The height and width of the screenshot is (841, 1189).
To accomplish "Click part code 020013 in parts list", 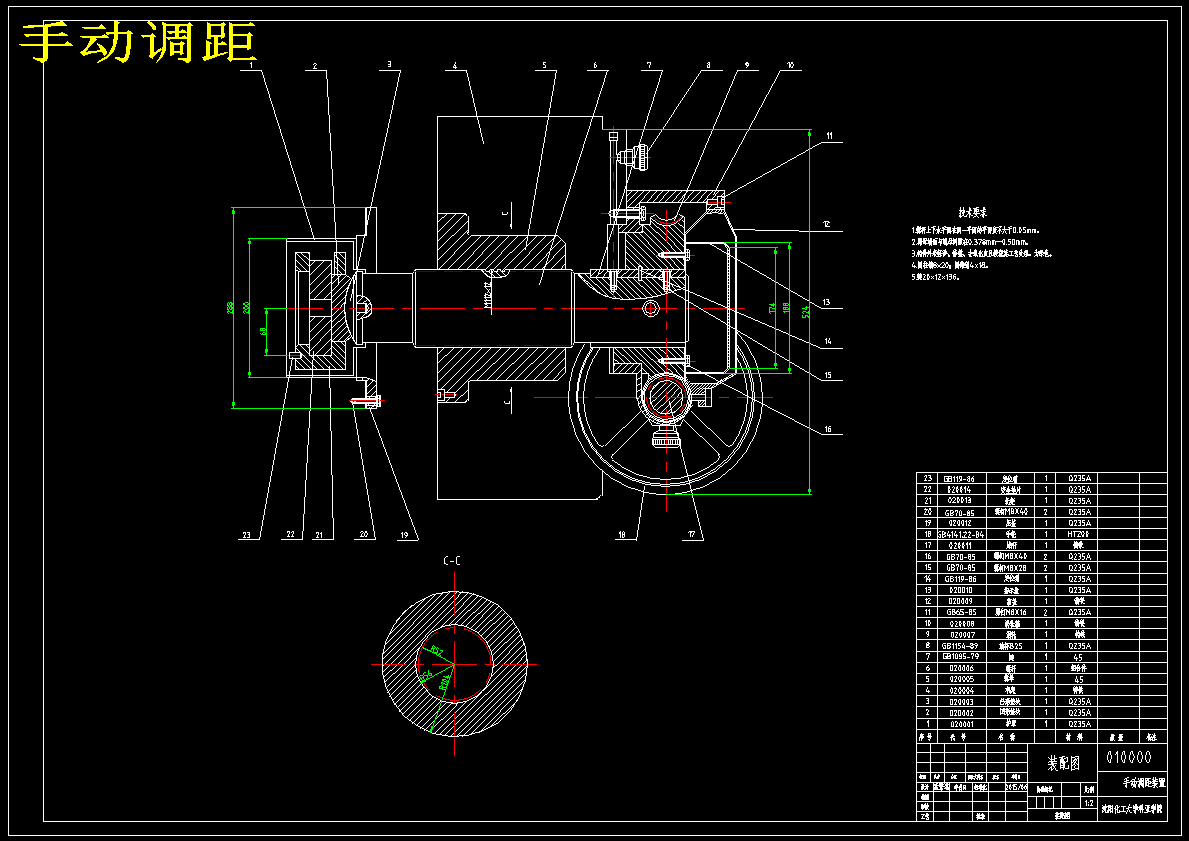I will [961, 501].
